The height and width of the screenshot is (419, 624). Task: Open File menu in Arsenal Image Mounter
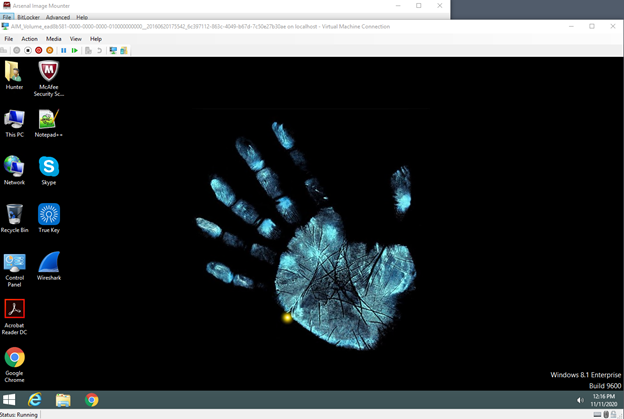pos(7,17)
